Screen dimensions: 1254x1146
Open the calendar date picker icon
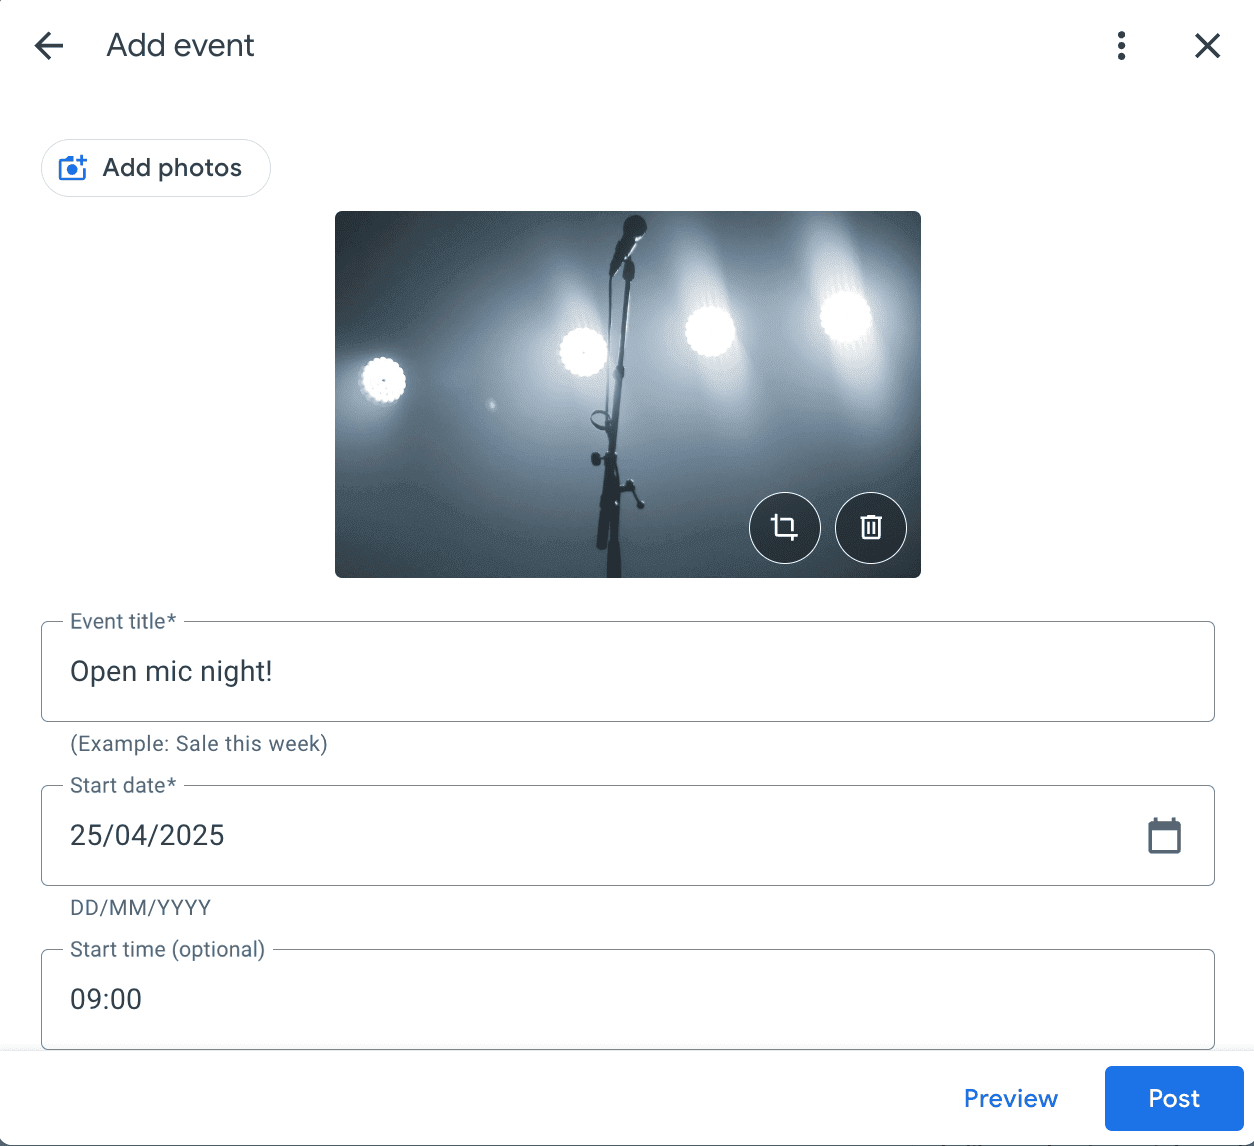[1164, 835]
